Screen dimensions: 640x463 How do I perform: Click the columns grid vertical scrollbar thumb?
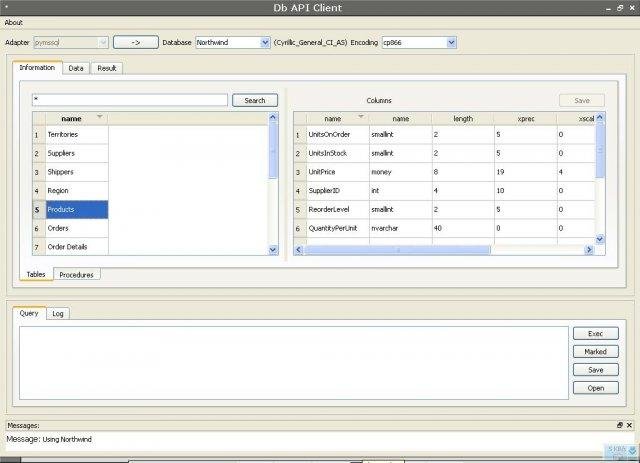600,150
